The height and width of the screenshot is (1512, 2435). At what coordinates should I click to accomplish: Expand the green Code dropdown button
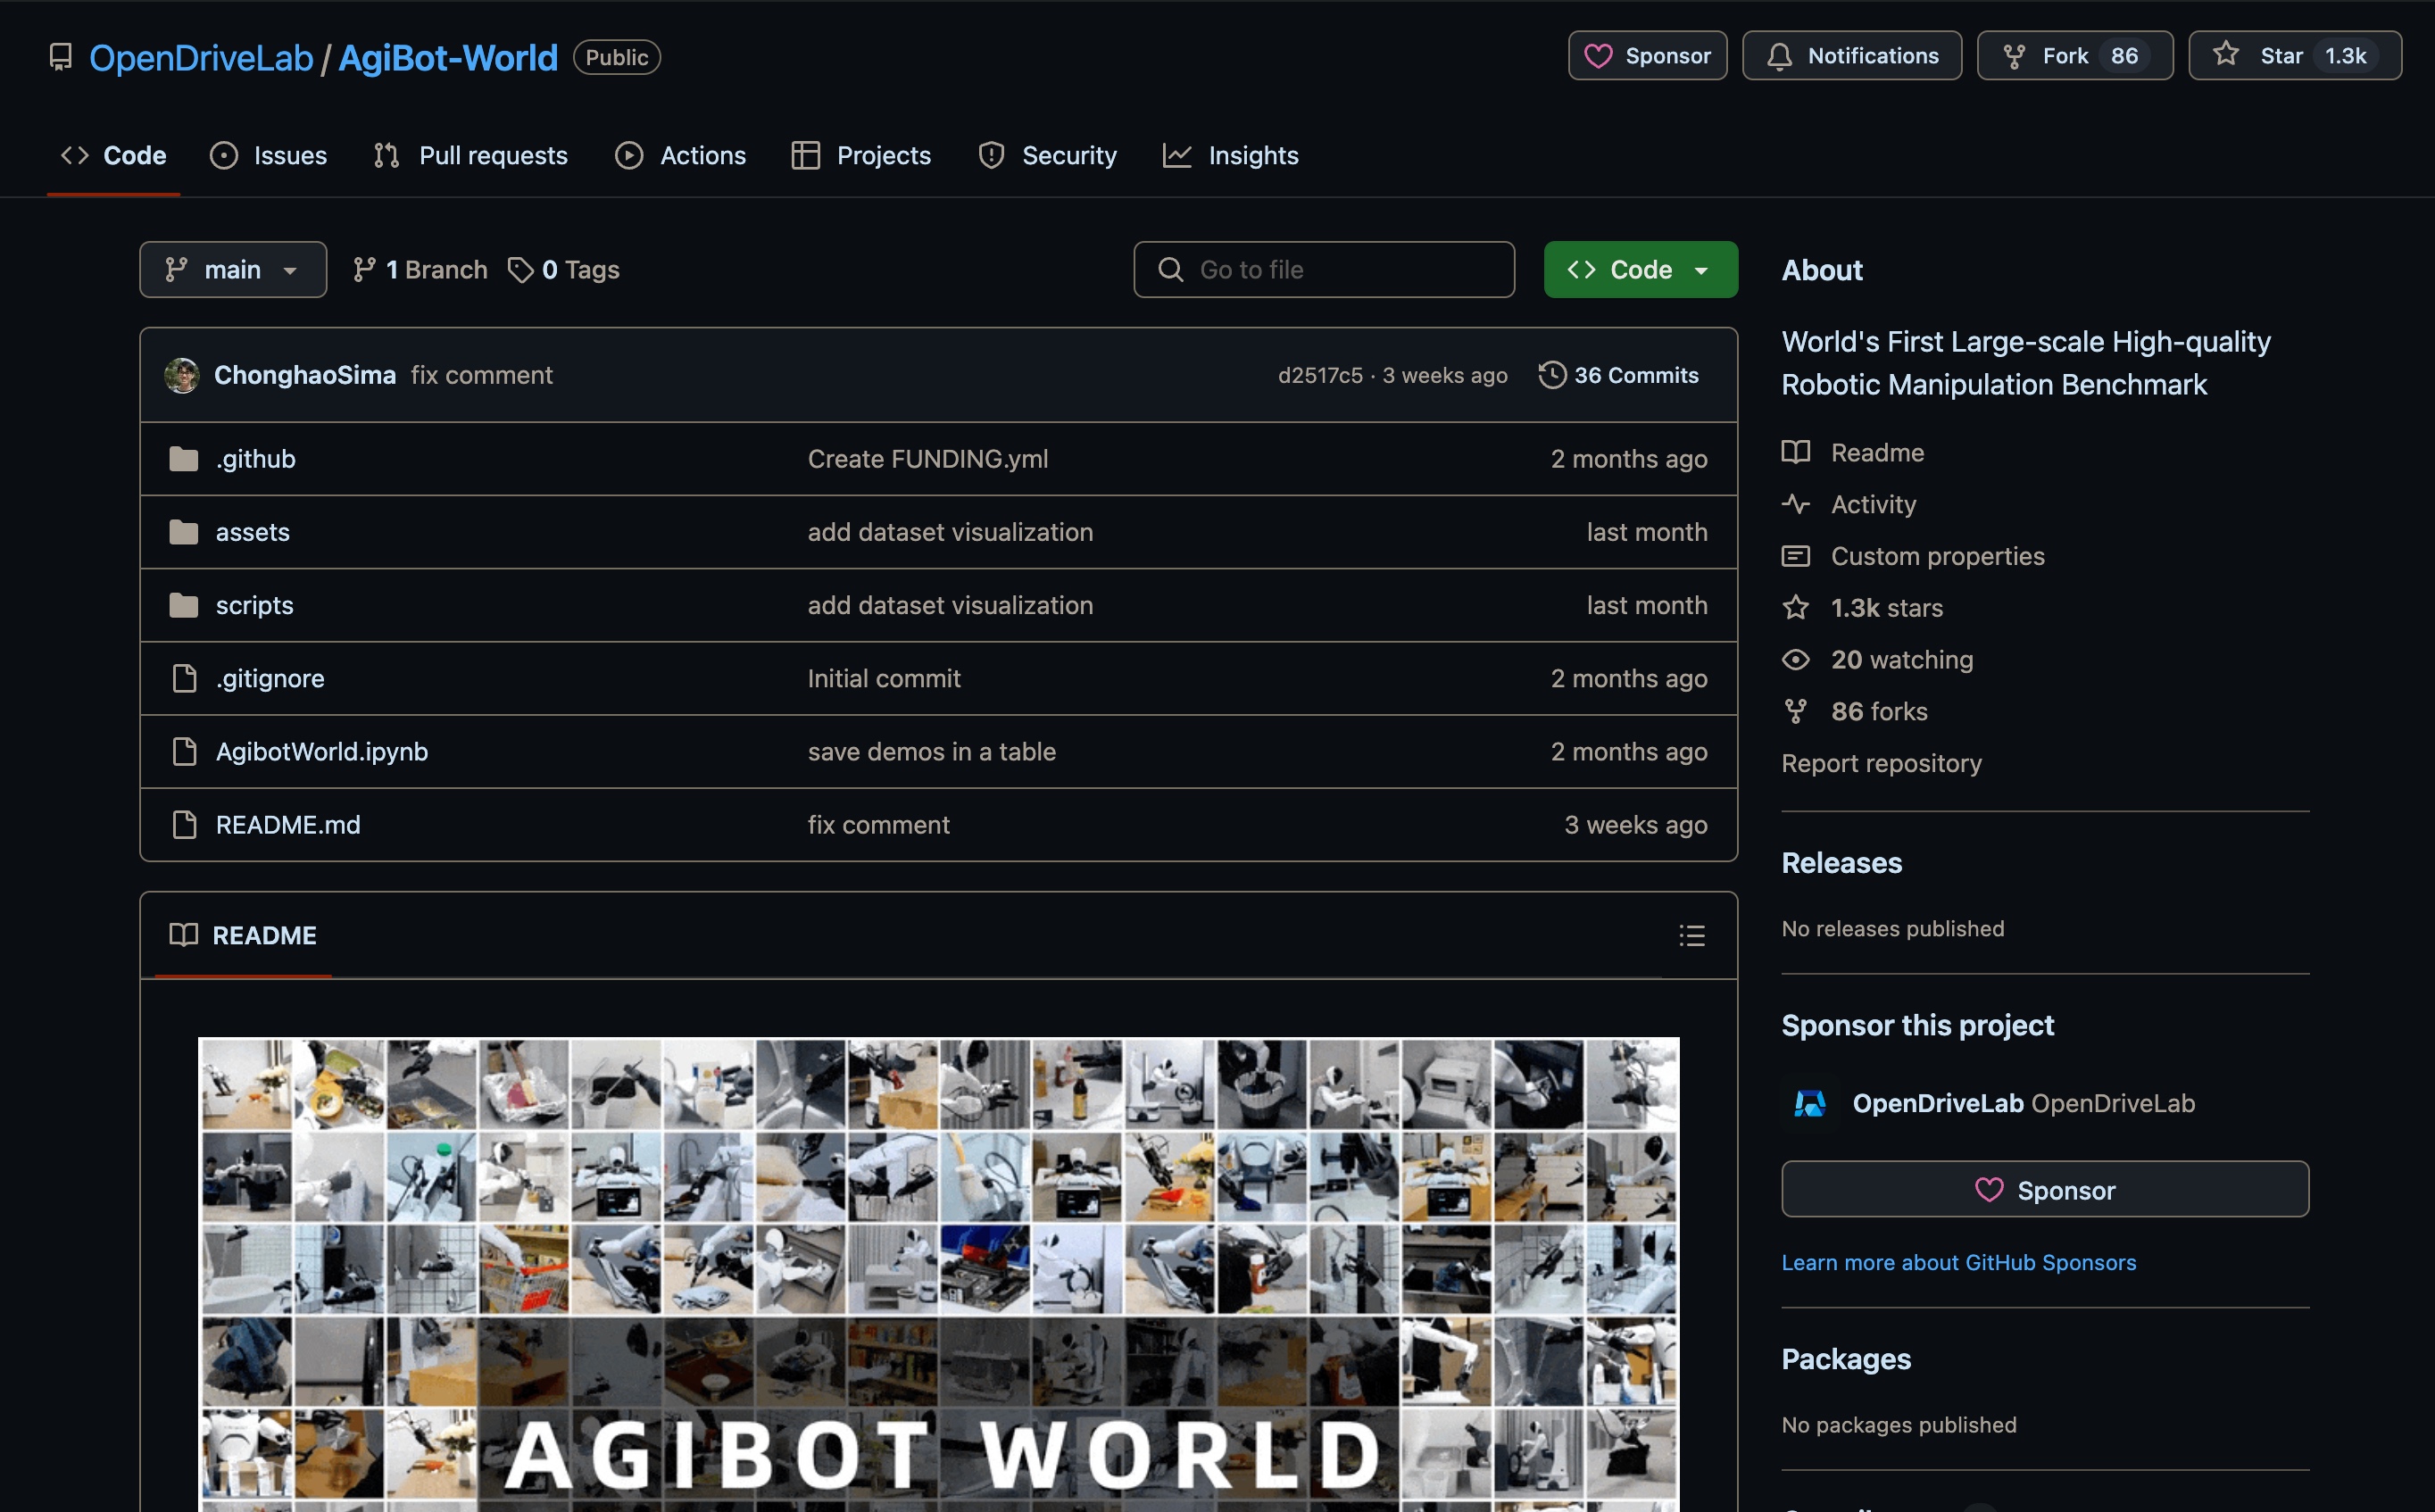pyautogui.click(x=1640, y=270)
